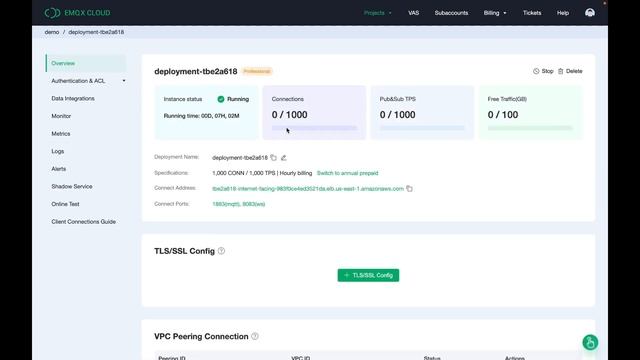Click the TLS/SSL Config section heading
Image resolution: width=640 pixels, height=360 pixels.
coord(184,251)
